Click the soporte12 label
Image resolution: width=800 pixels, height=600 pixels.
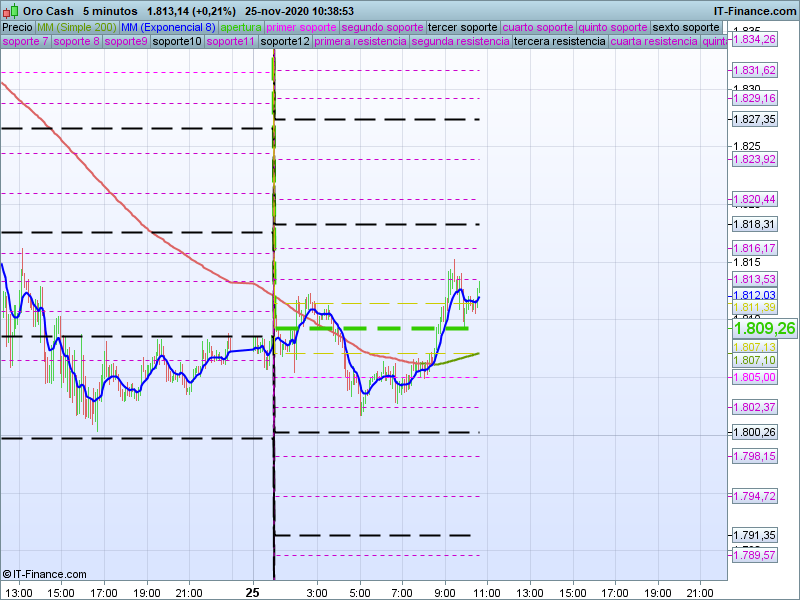click(284, 42)
